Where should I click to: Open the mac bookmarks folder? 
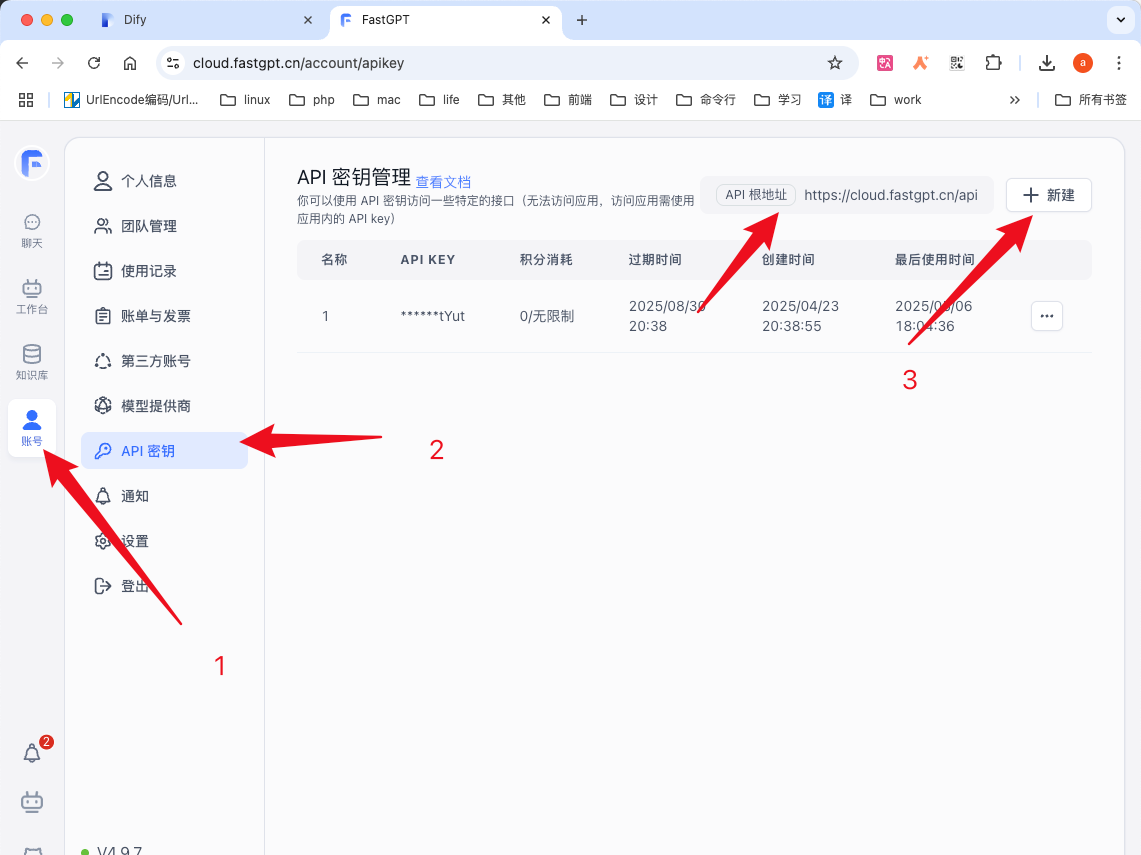tap(377, 100)
